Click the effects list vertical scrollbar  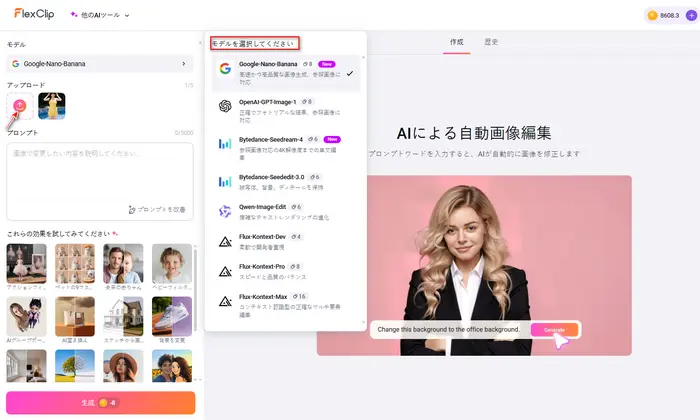196,290
